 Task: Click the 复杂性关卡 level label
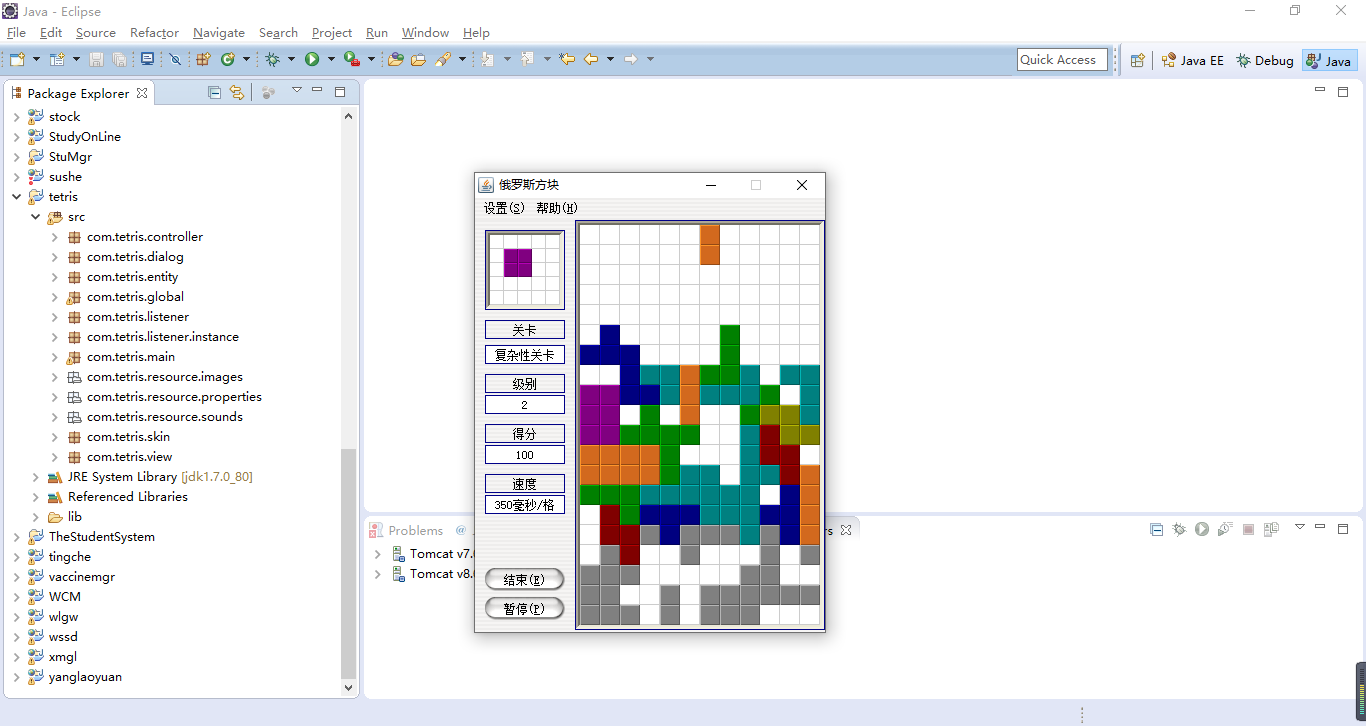coord(525,355)
